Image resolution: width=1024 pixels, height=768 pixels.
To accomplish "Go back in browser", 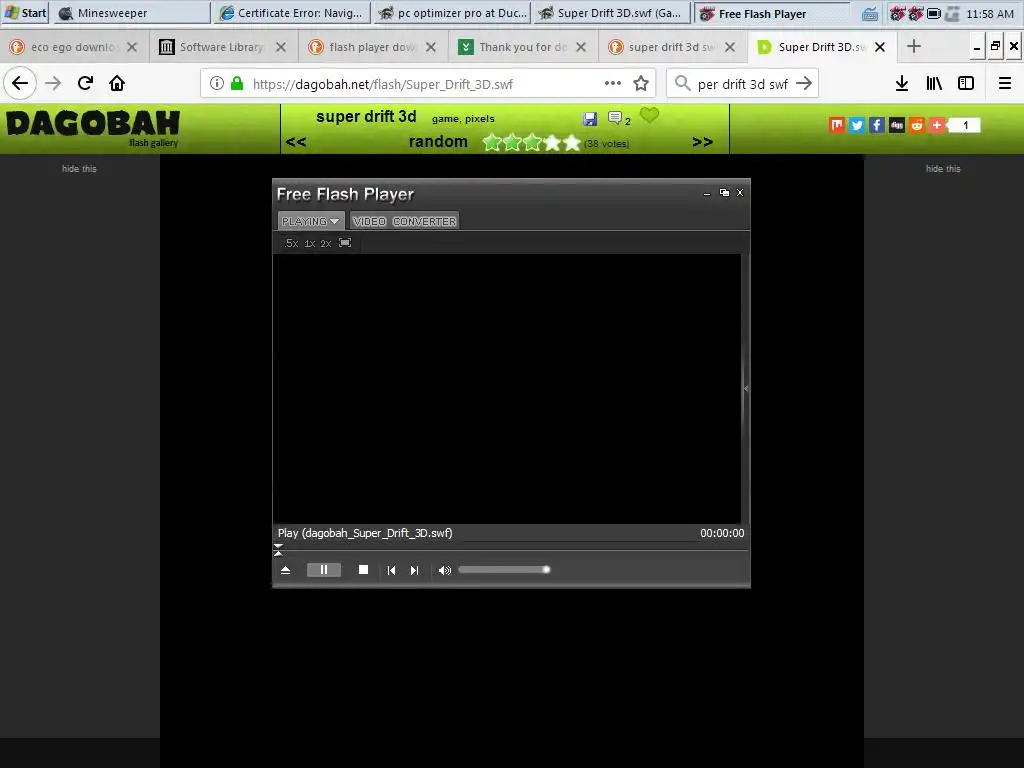I will 20,84.
